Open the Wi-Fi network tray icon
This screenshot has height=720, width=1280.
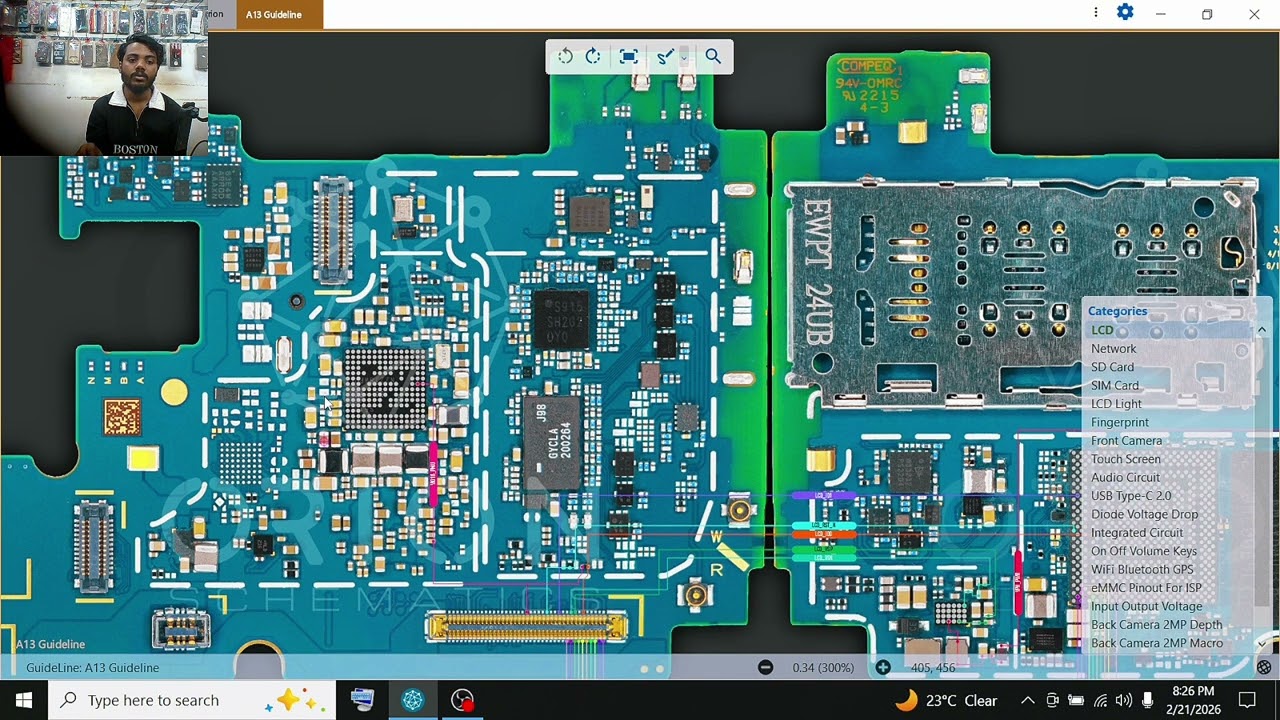click(1100, 700)
